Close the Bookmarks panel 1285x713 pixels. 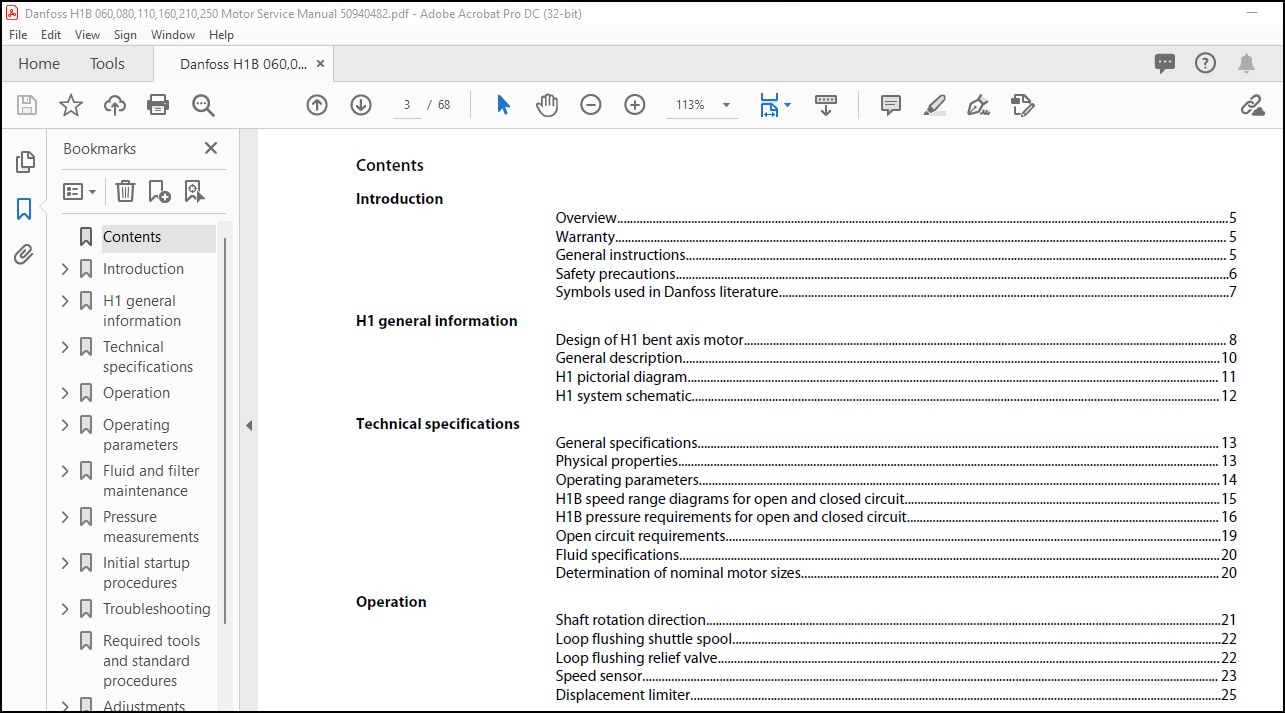[x=211, y=148]
